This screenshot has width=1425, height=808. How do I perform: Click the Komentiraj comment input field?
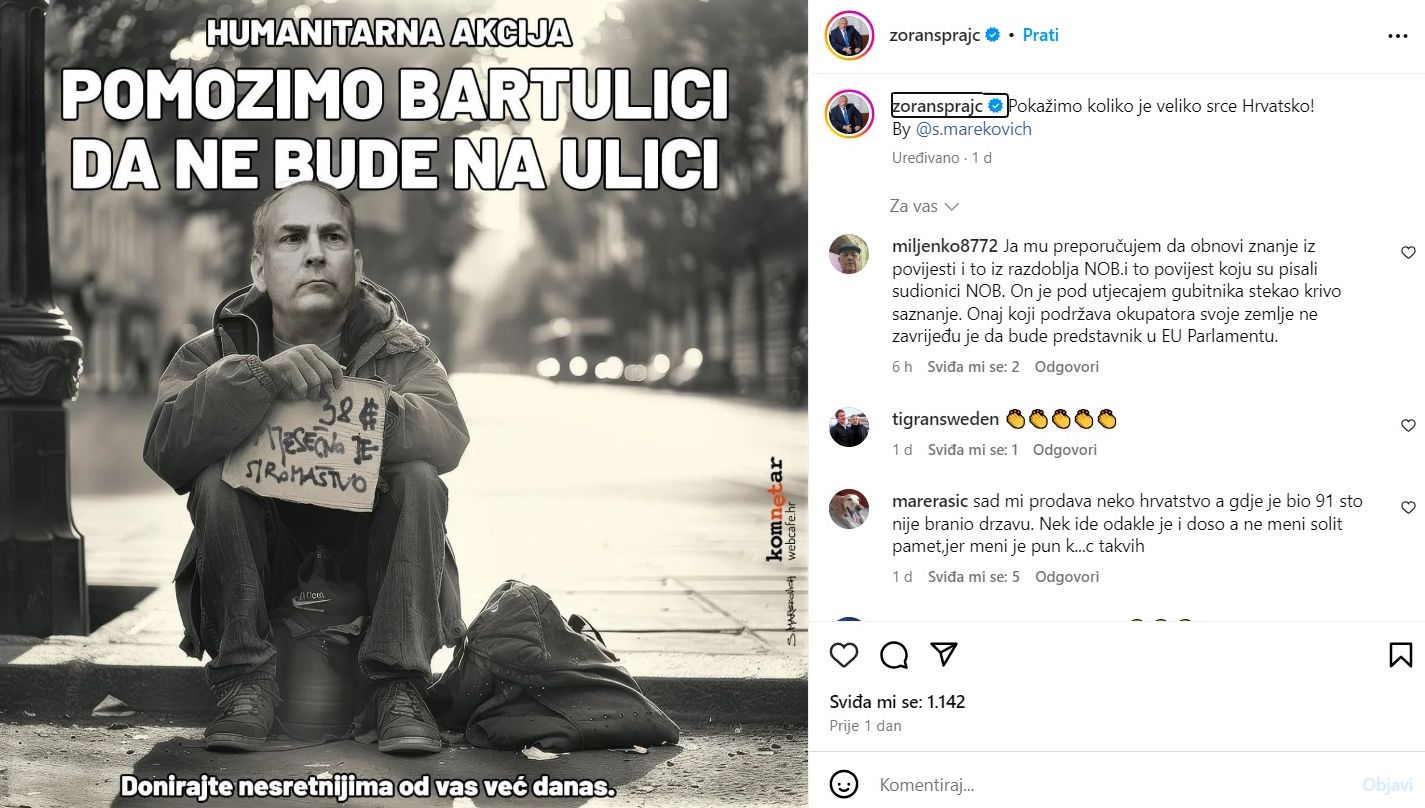[1110, 784]
